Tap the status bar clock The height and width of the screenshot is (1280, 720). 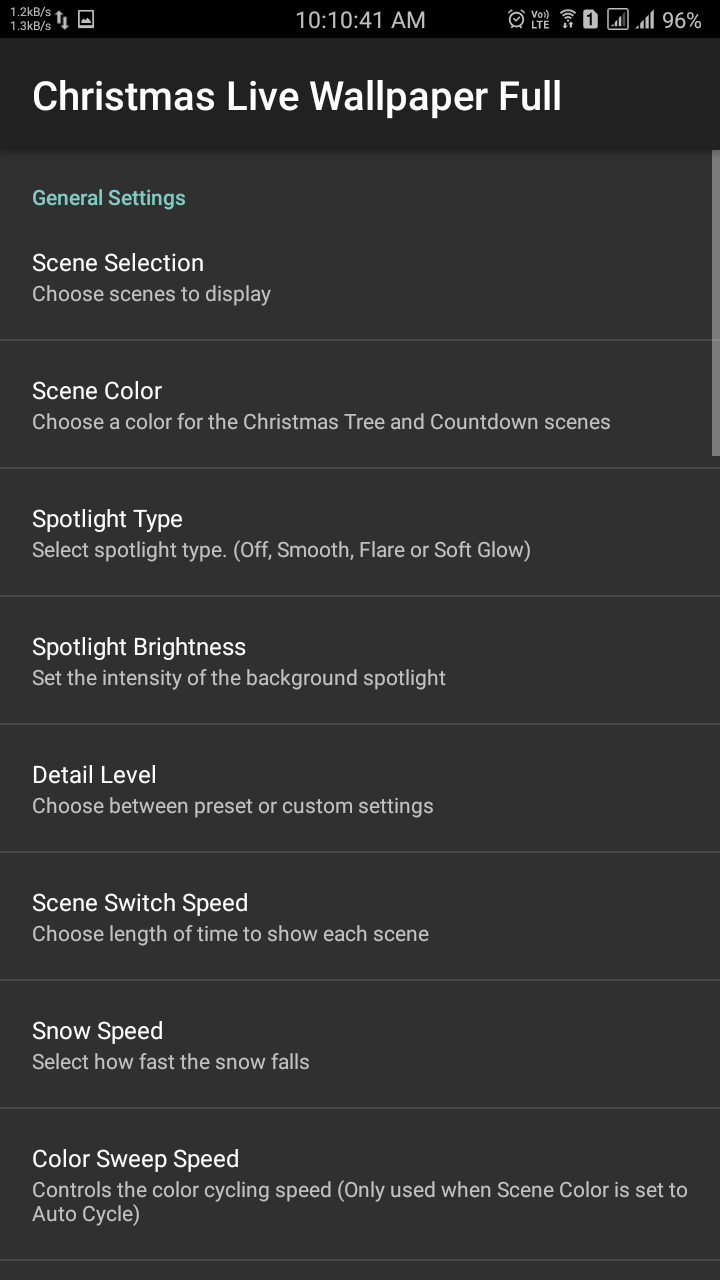(x=360, y=20)
